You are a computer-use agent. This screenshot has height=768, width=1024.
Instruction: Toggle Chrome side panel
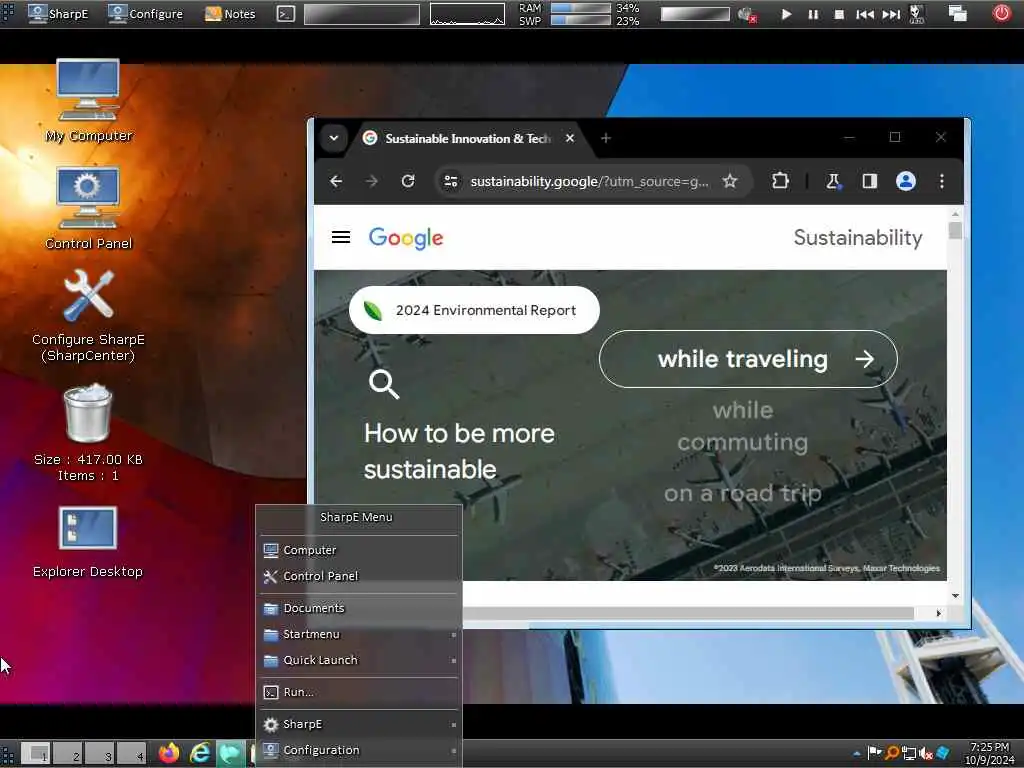[x=869, y=181]
